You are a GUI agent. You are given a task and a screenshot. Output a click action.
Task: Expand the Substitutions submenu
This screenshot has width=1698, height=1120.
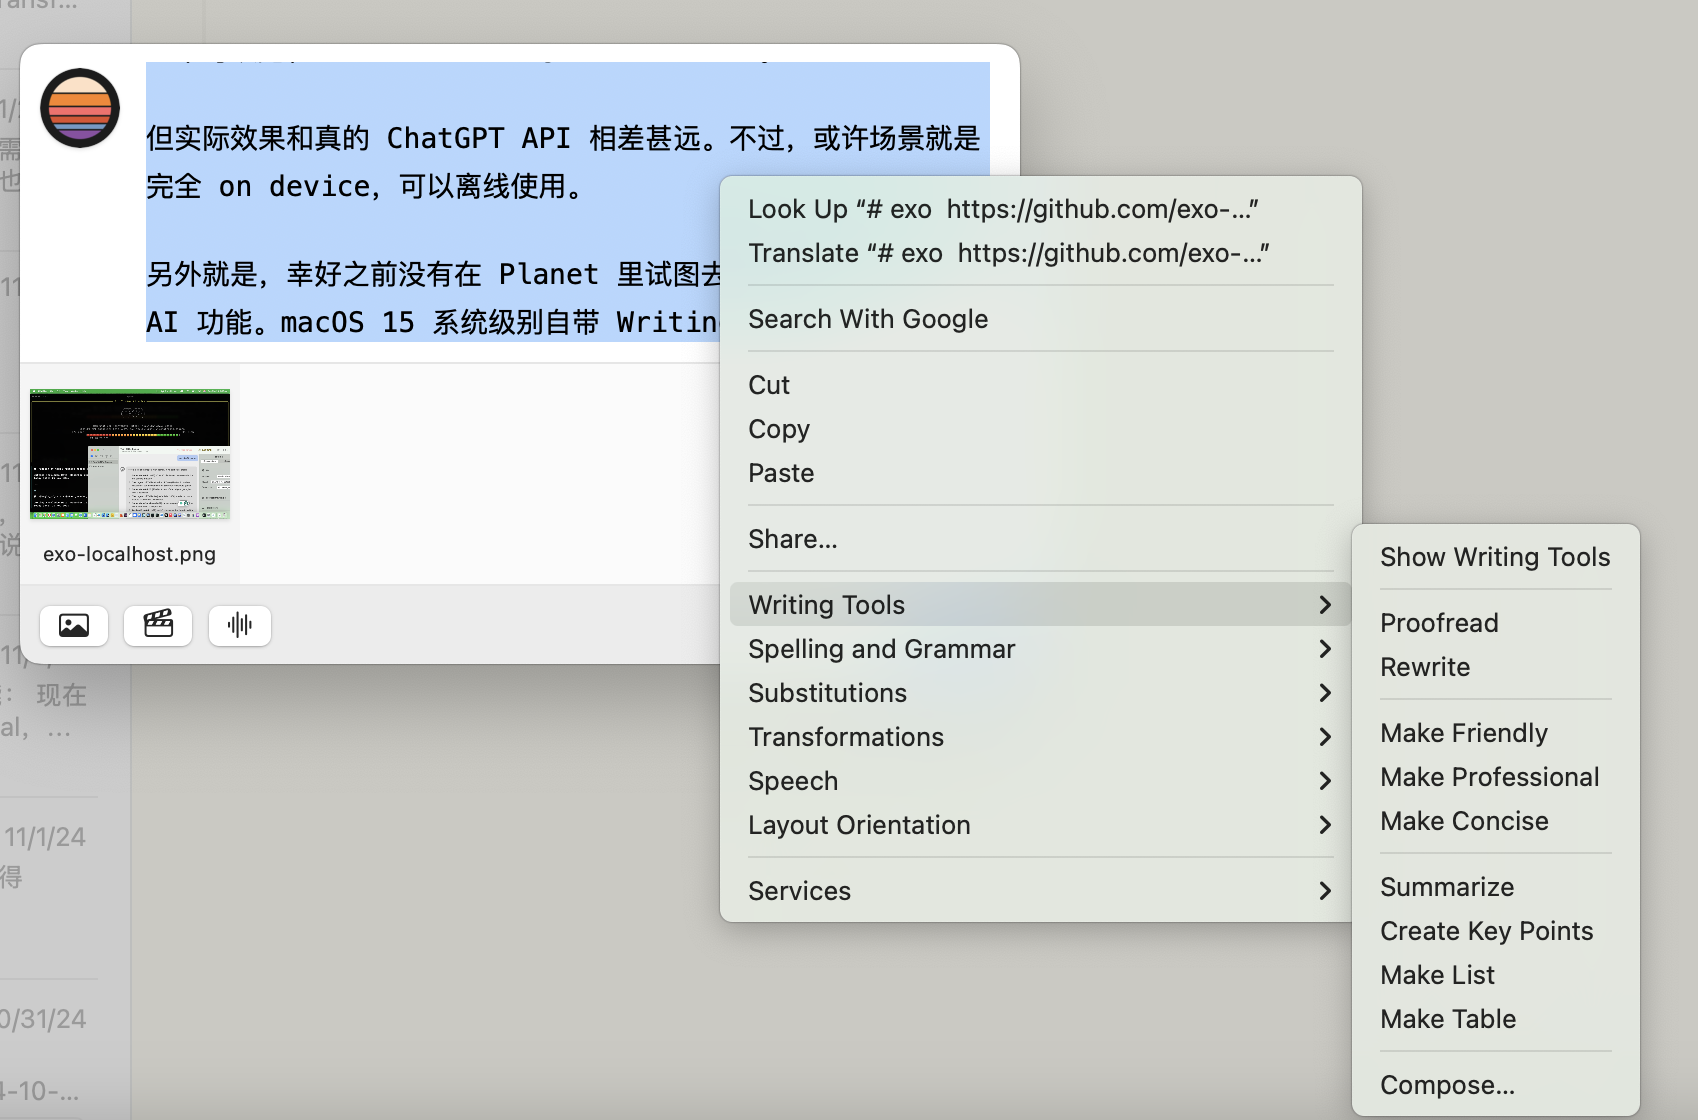point(1039,693)
